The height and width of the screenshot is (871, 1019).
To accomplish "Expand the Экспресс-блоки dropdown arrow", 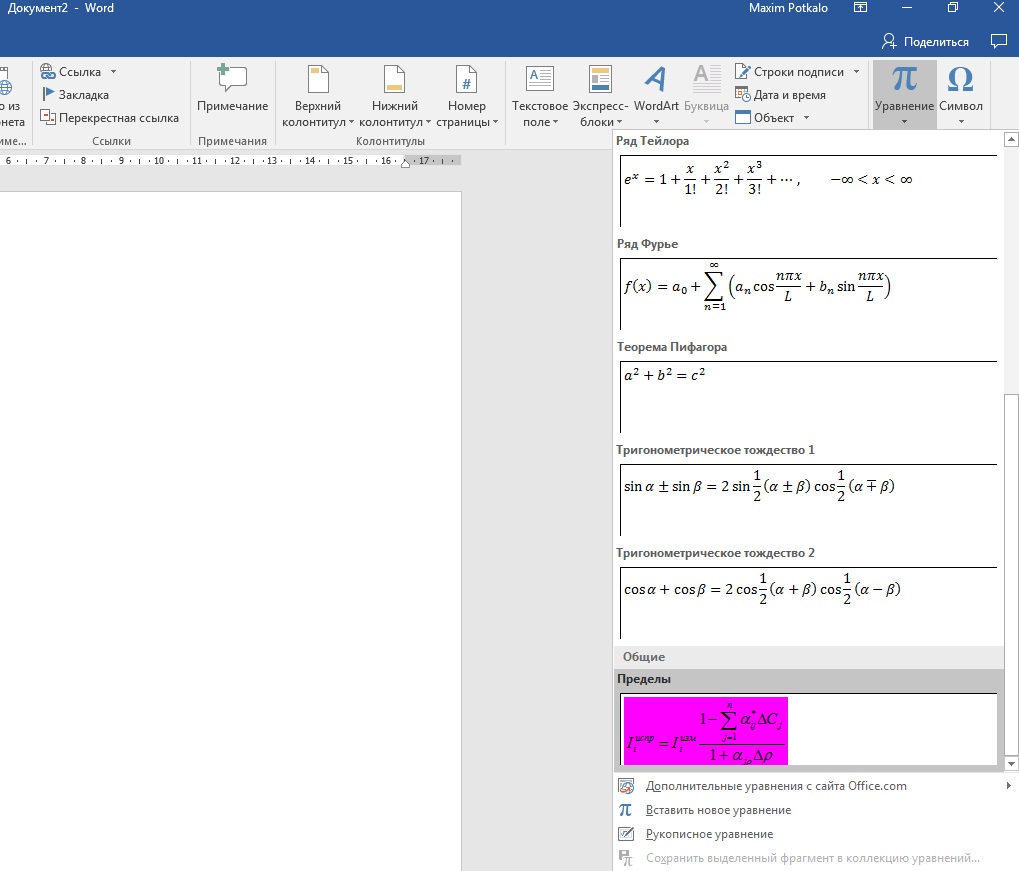I will [619, 122].
